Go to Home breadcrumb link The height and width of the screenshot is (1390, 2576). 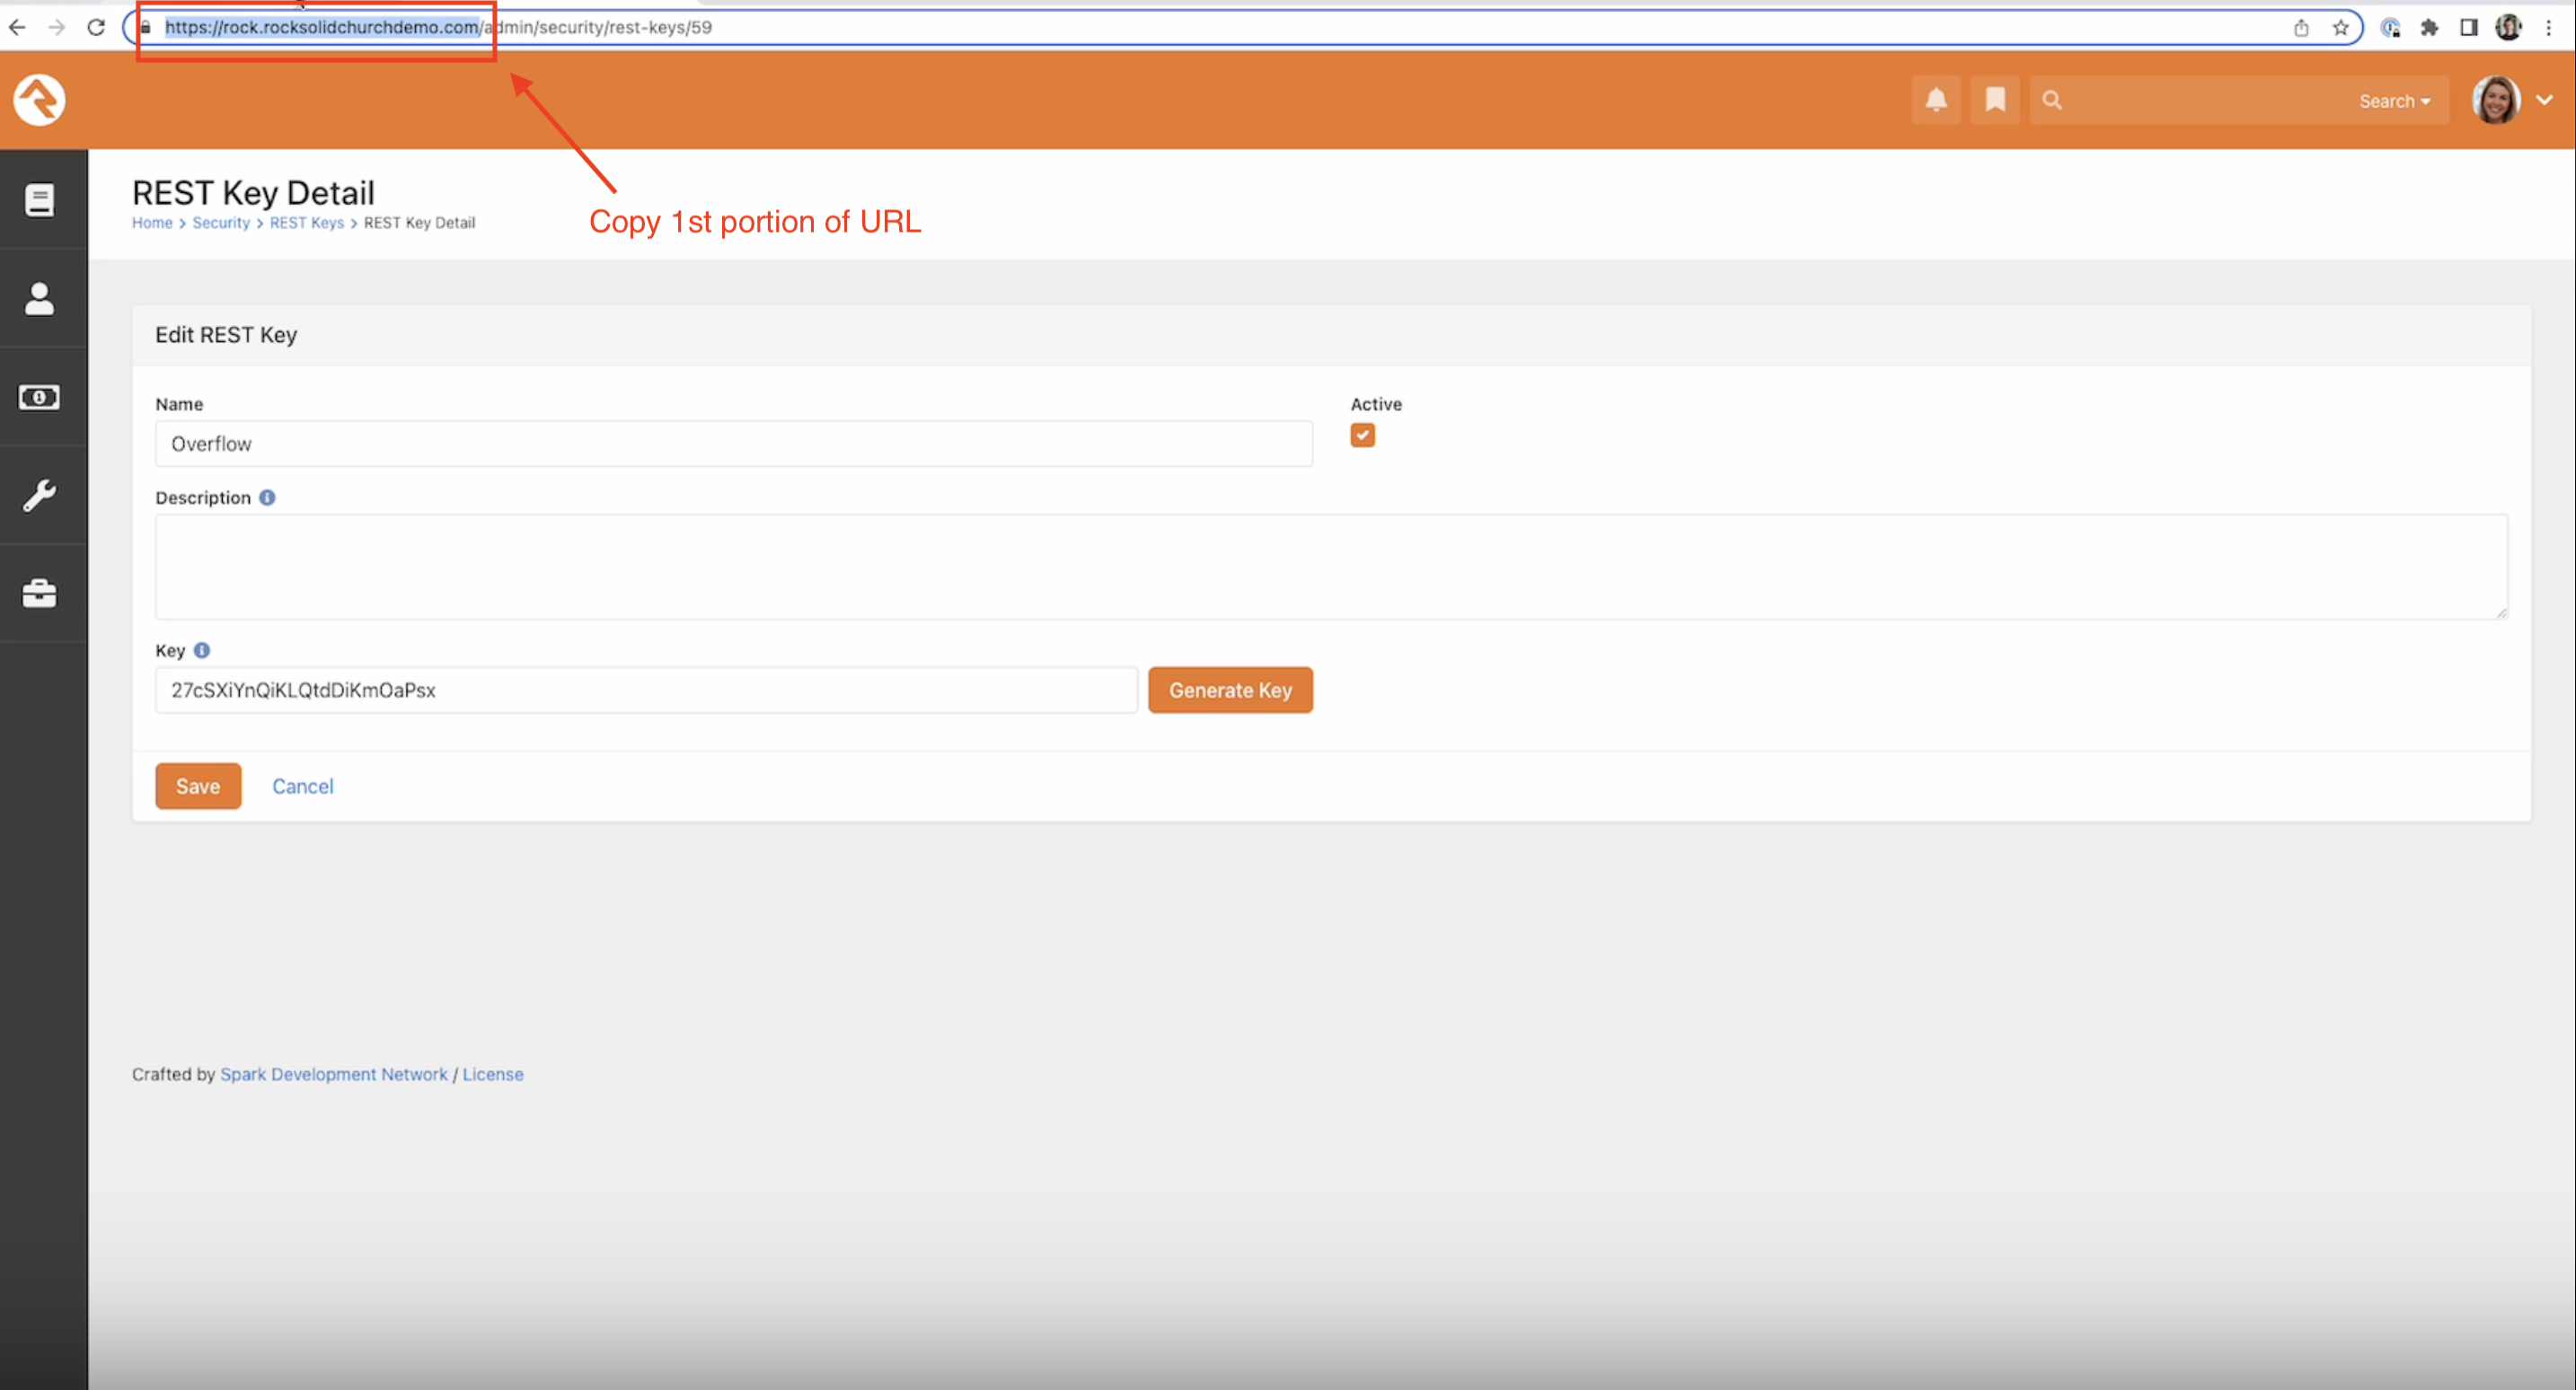click(152, 223)
